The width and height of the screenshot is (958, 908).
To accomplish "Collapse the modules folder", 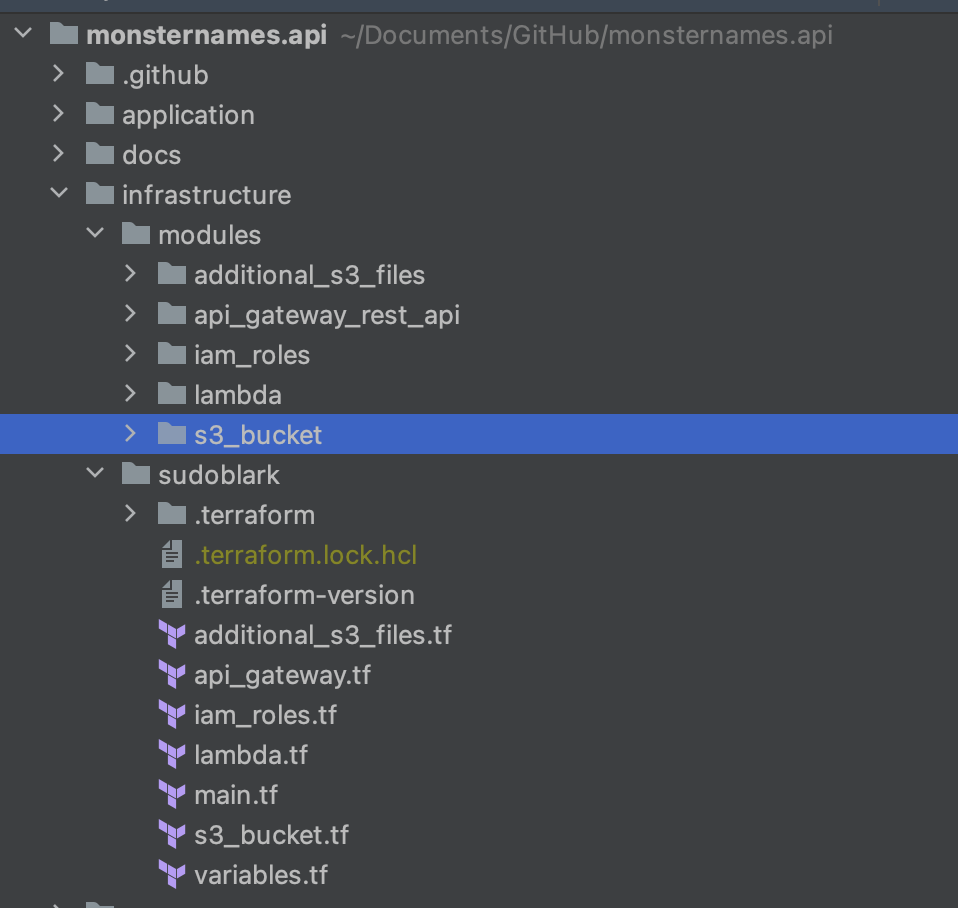I will 94,234.
